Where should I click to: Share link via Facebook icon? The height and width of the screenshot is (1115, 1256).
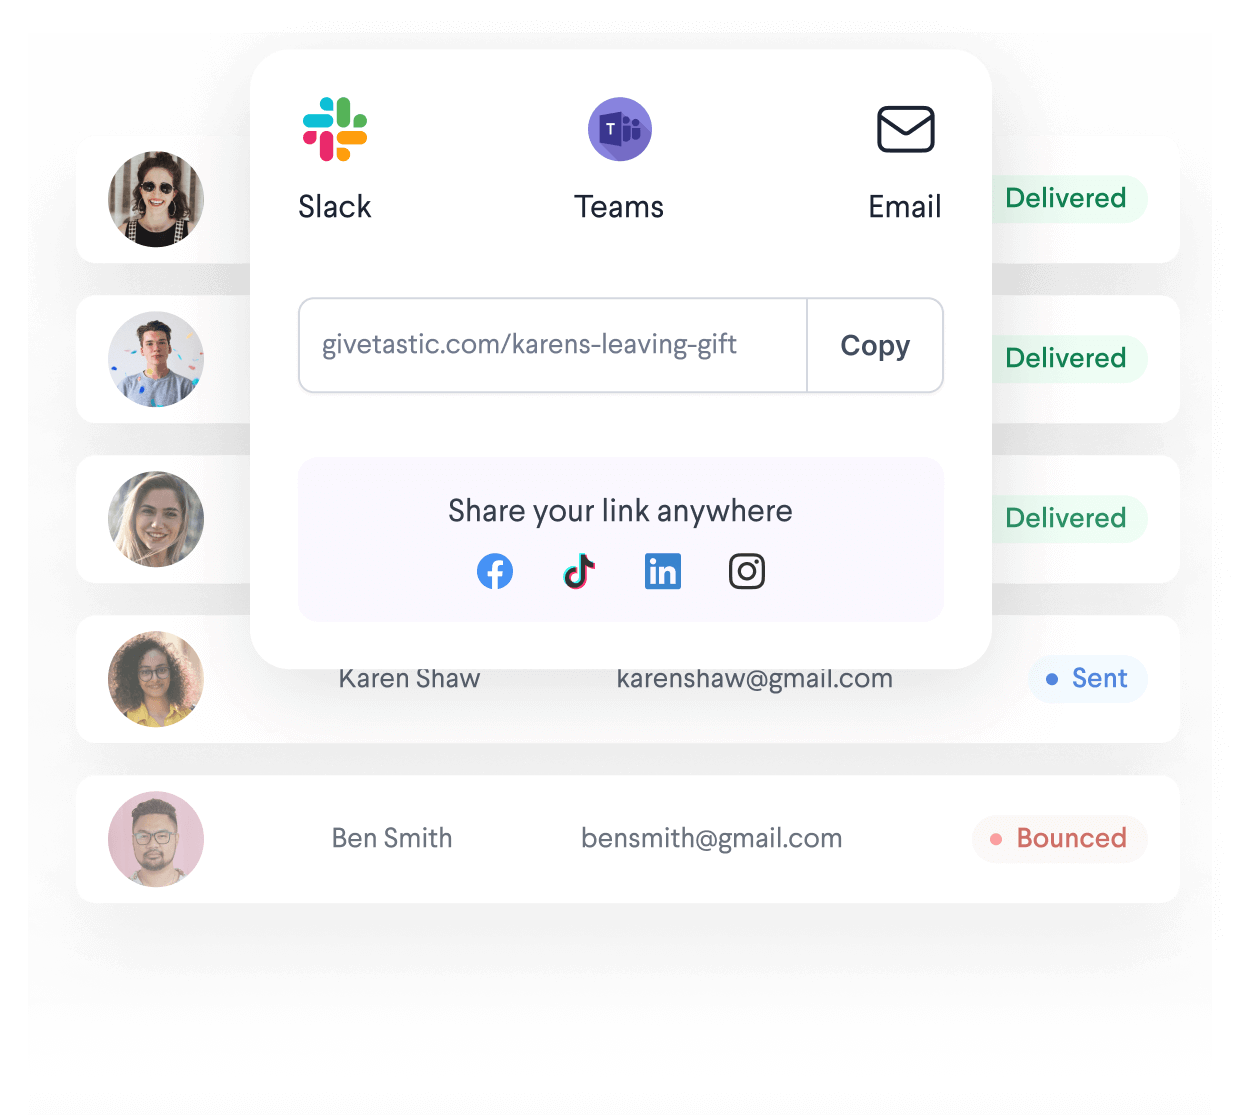[495, 571]
